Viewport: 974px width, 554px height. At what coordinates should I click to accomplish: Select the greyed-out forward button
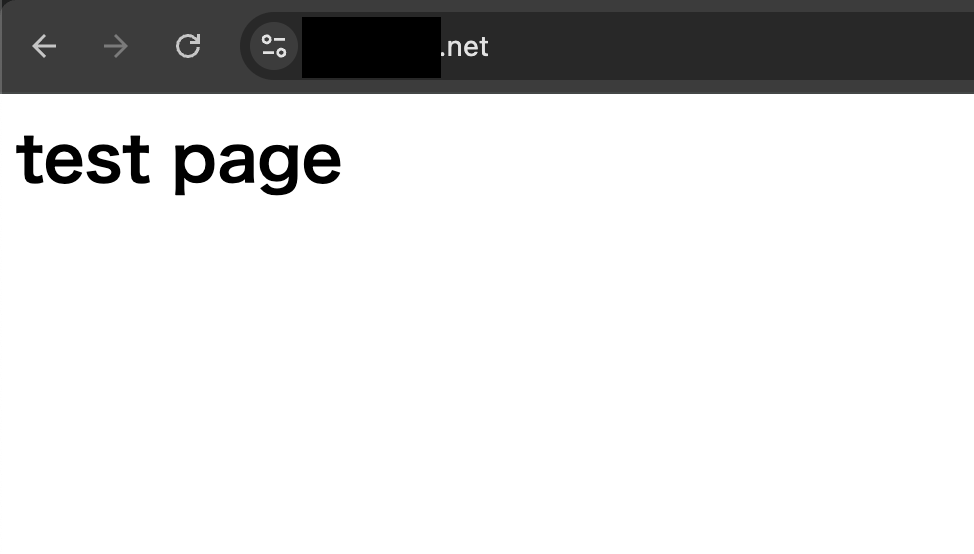(x=116, y=46)
